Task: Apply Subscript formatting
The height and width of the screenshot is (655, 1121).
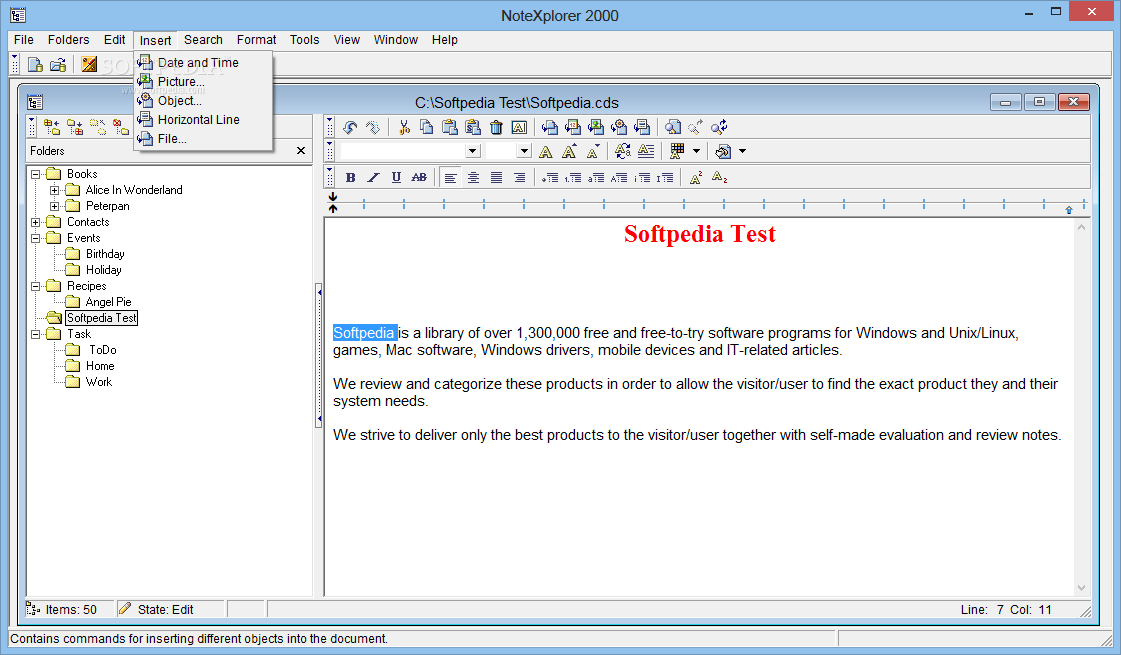Action: (x=719, y=177)
